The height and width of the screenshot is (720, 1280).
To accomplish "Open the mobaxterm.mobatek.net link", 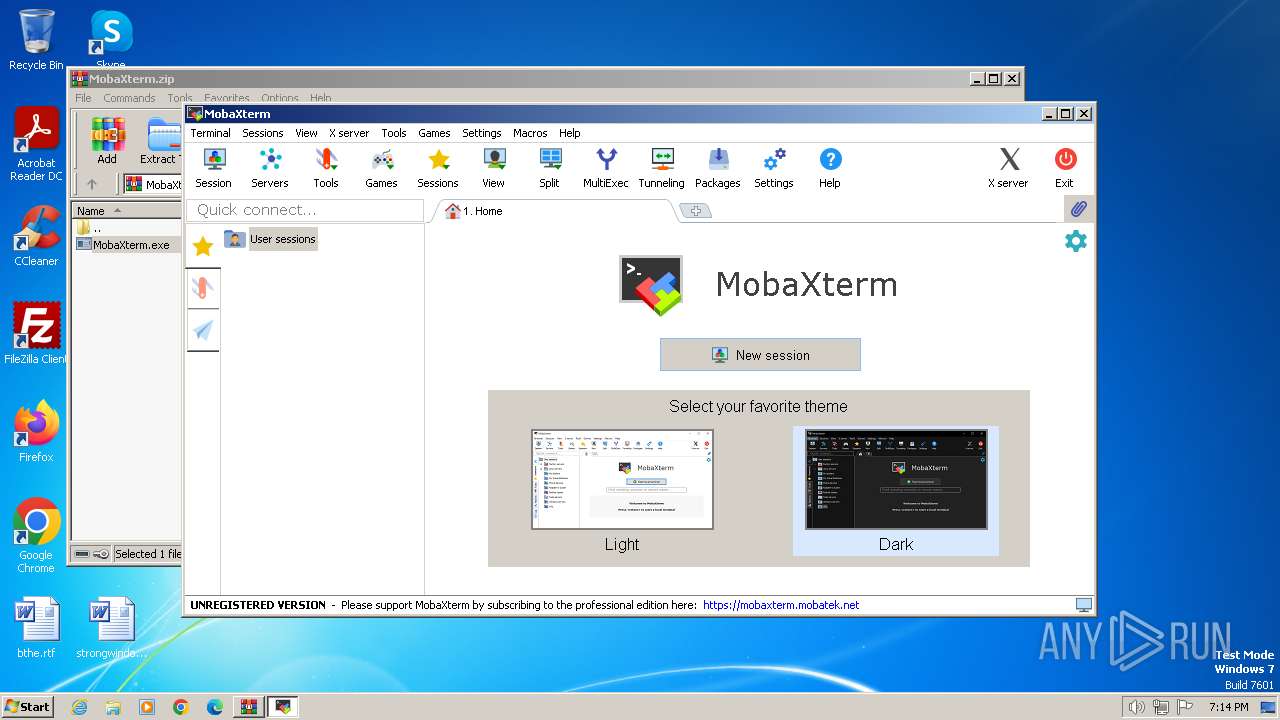I will pyautogui.click(x=781, y=605).
